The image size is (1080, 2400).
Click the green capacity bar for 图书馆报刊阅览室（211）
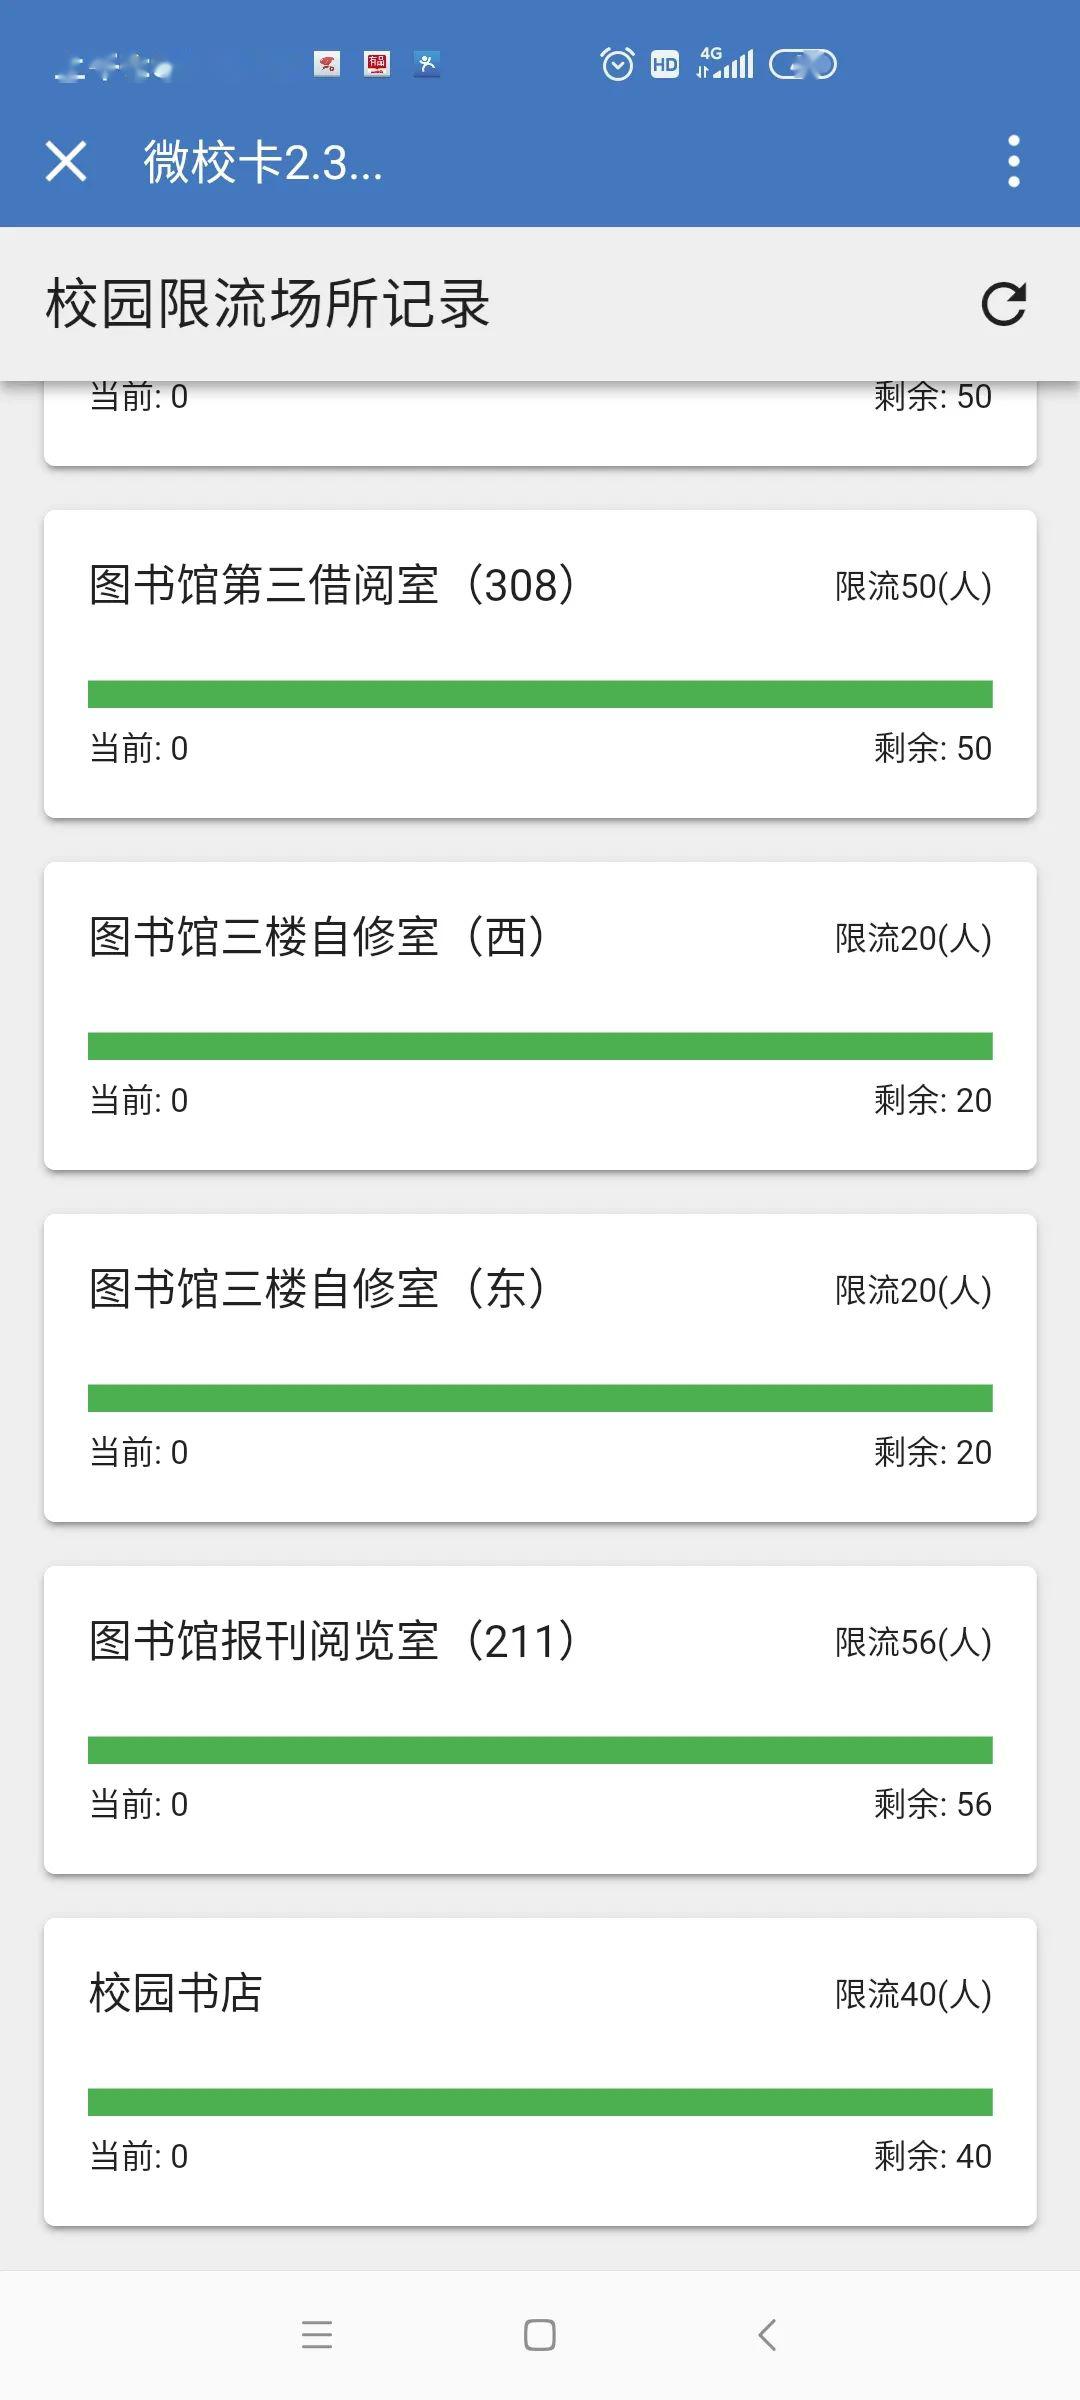[540, 1750]
